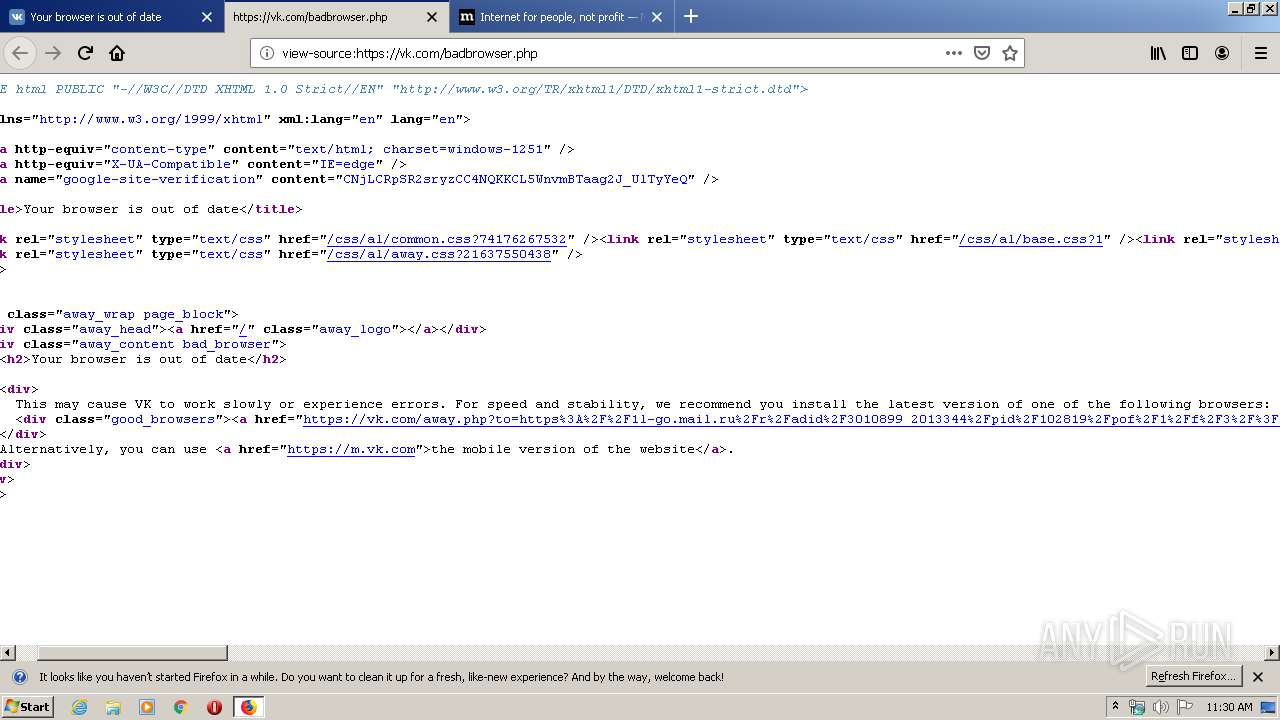Close the 'Your browser is out of date' tab
The width and height of the screenshot is (1280, 720).
[206, 17]
